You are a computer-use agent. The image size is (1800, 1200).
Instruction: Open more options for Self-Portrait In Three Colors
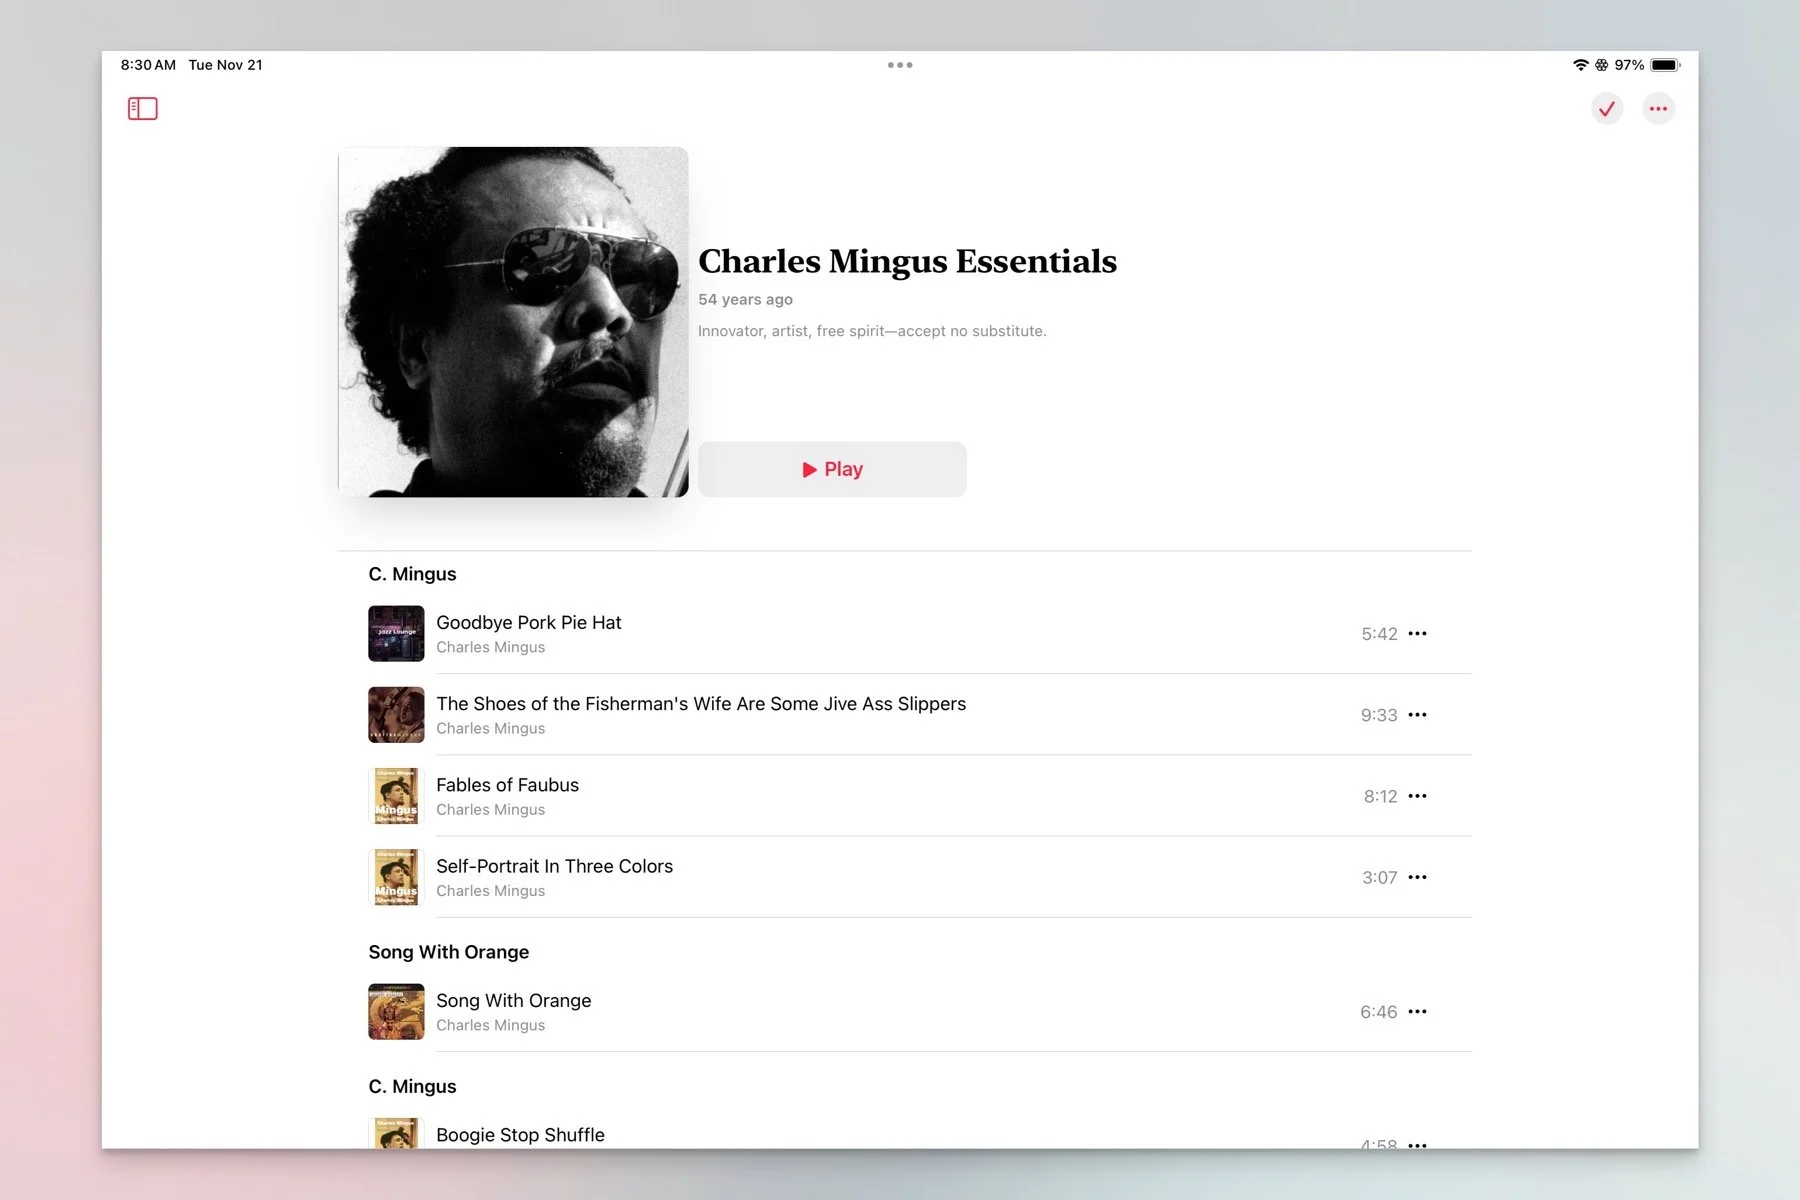[x=1417, y=877]
